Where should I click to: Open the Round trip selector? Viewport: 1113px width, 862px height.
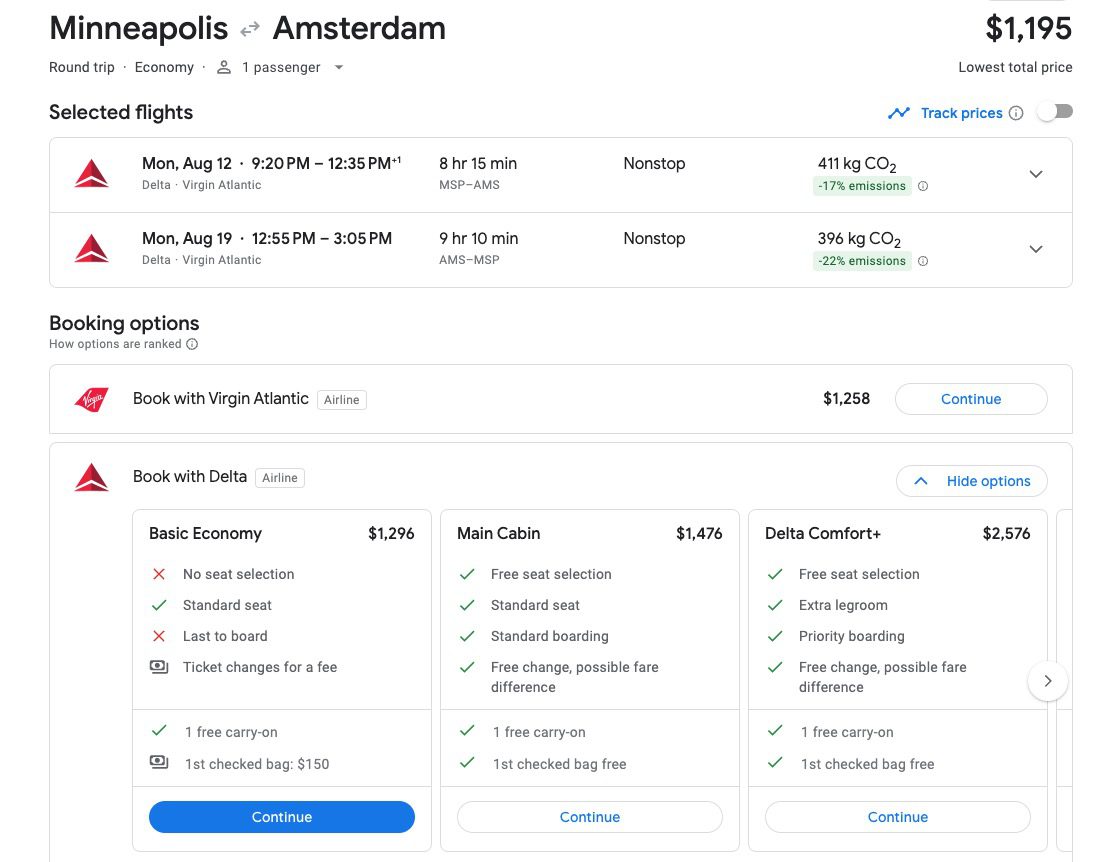(81, 67)
